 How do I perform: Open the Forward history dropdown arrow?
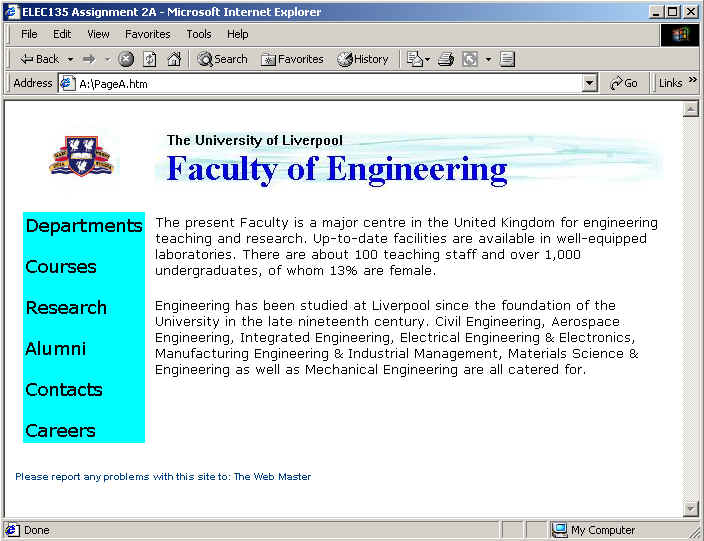point(107,59)
